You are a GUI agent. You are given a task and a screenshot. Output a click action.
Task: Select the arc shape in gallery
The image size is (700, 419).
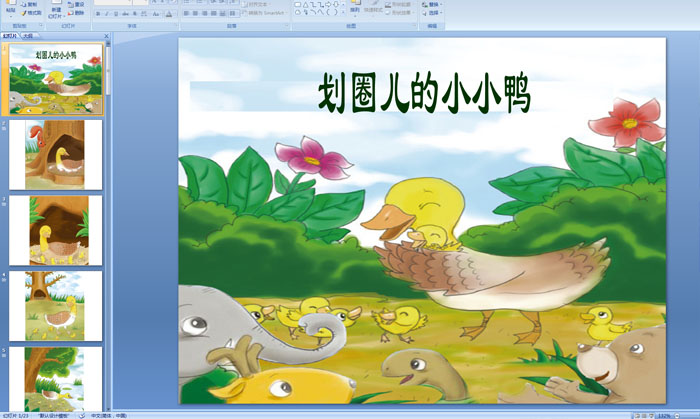click(313, 12)
